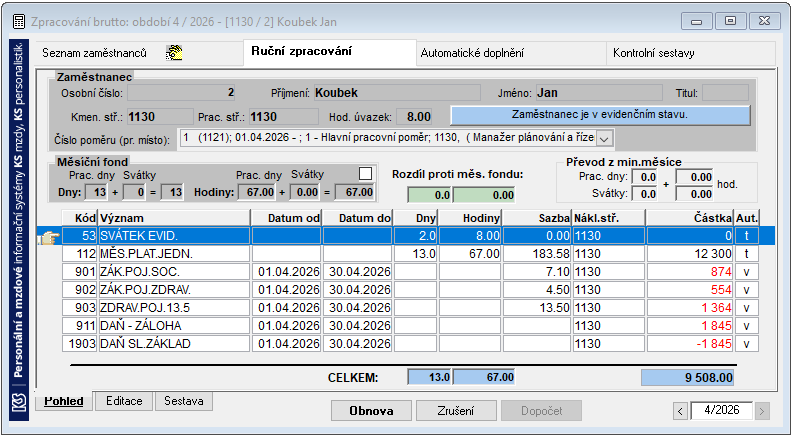
Task: Click the pointing hand row marker
Action: pyautogui.click(x=50, y=237)
